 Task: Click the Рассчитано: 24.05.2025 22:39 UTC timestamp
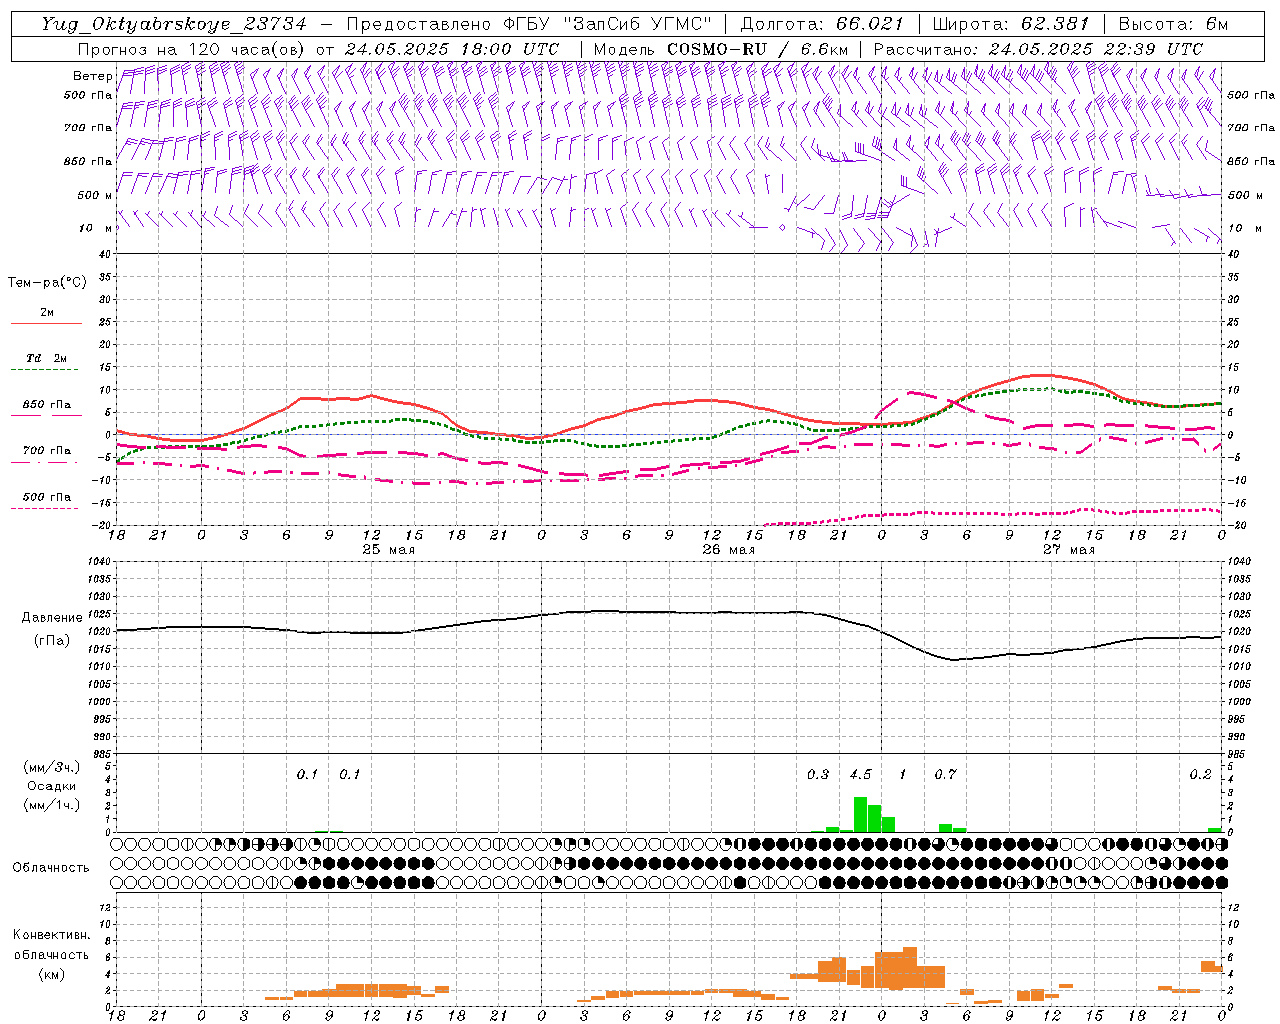[1038, 49]
